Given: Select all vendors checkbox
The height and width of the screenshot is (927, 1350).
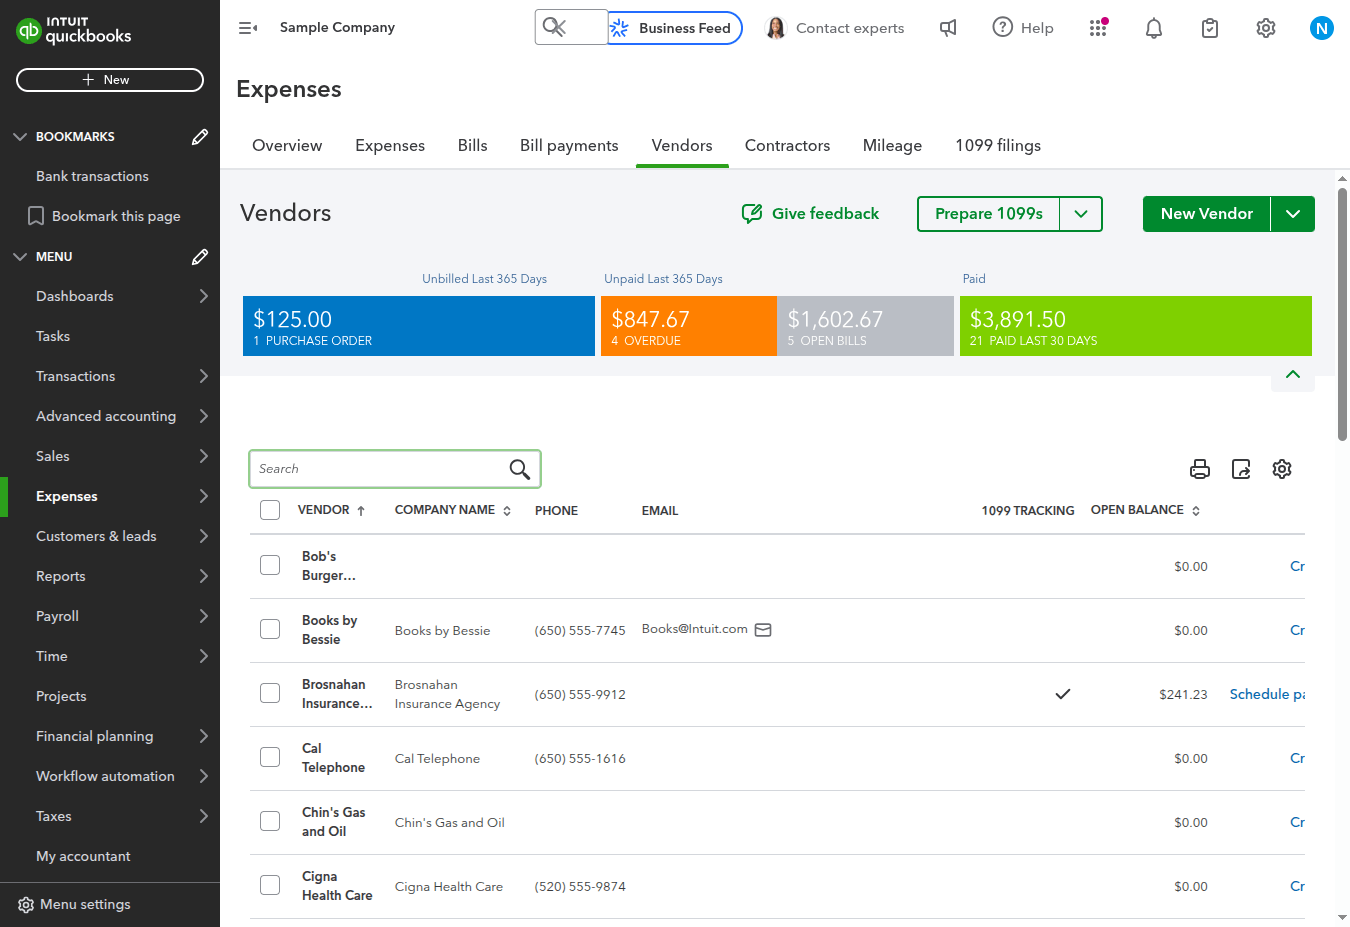Looking at the screenshot, I should coord(270,510).
